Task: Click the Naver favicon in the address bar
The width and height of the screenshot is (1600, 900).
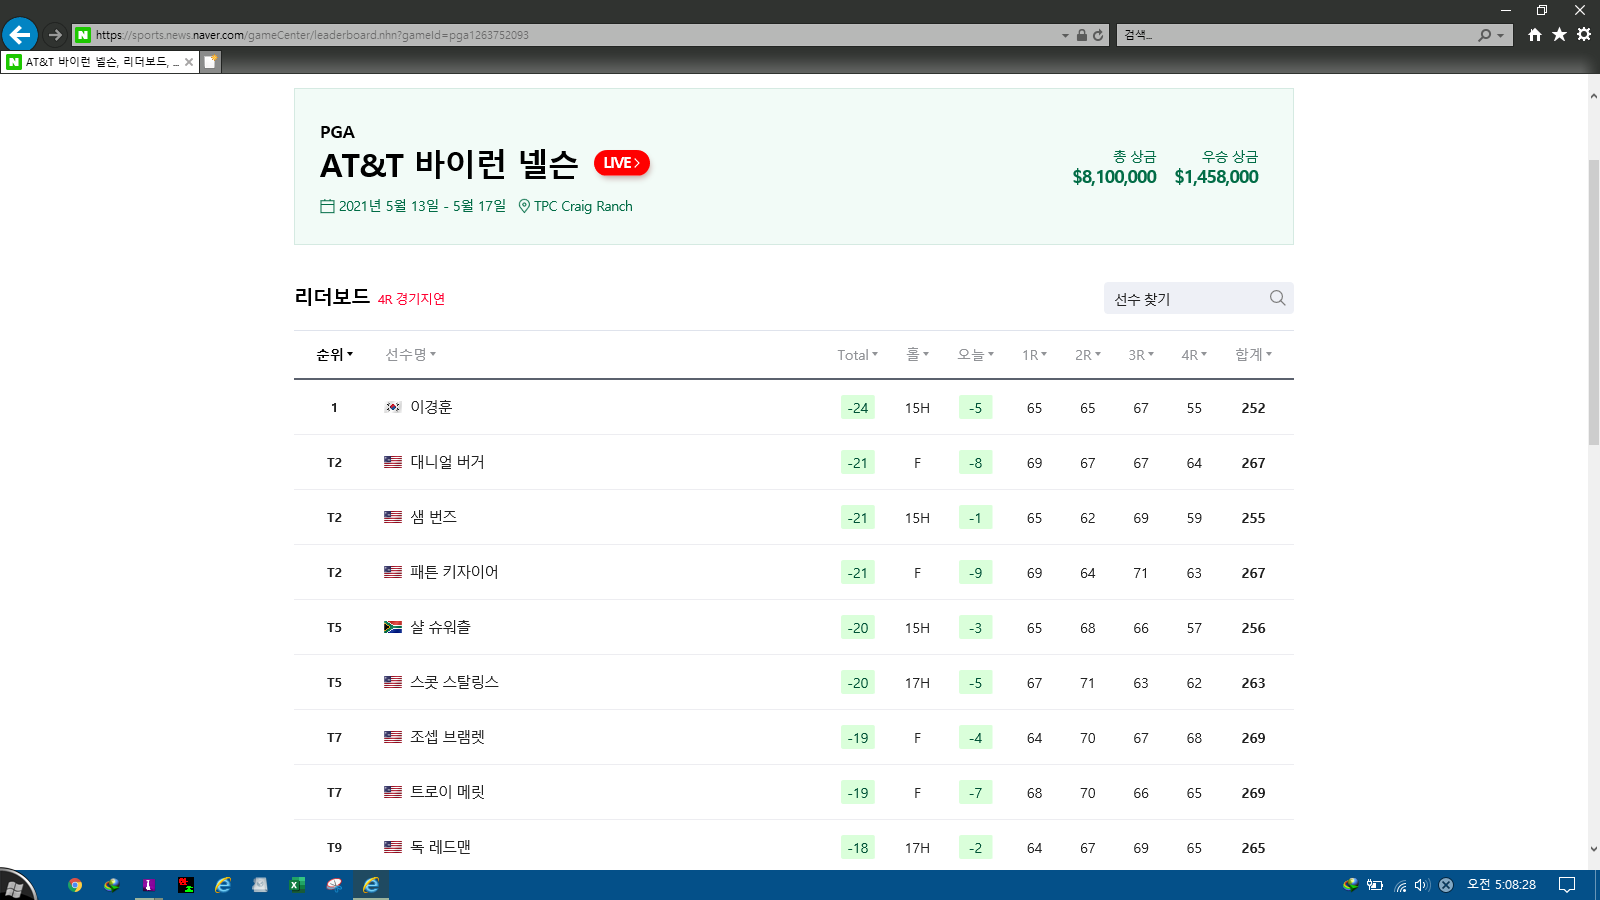Action: coord(83,35)
